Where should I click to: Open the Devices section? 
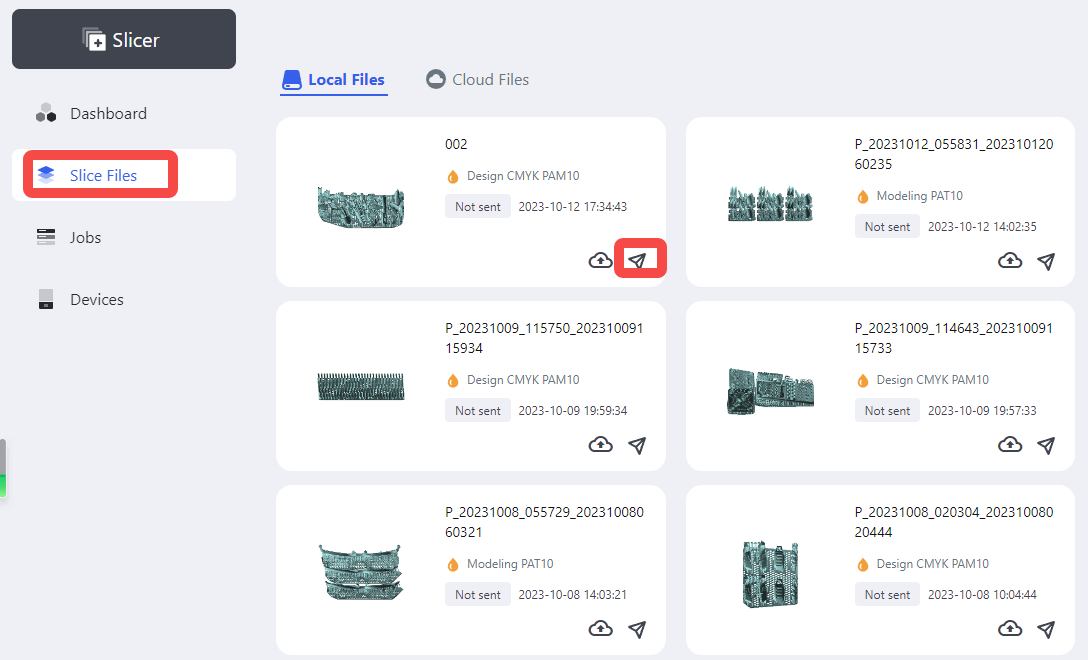click(96, 300)
